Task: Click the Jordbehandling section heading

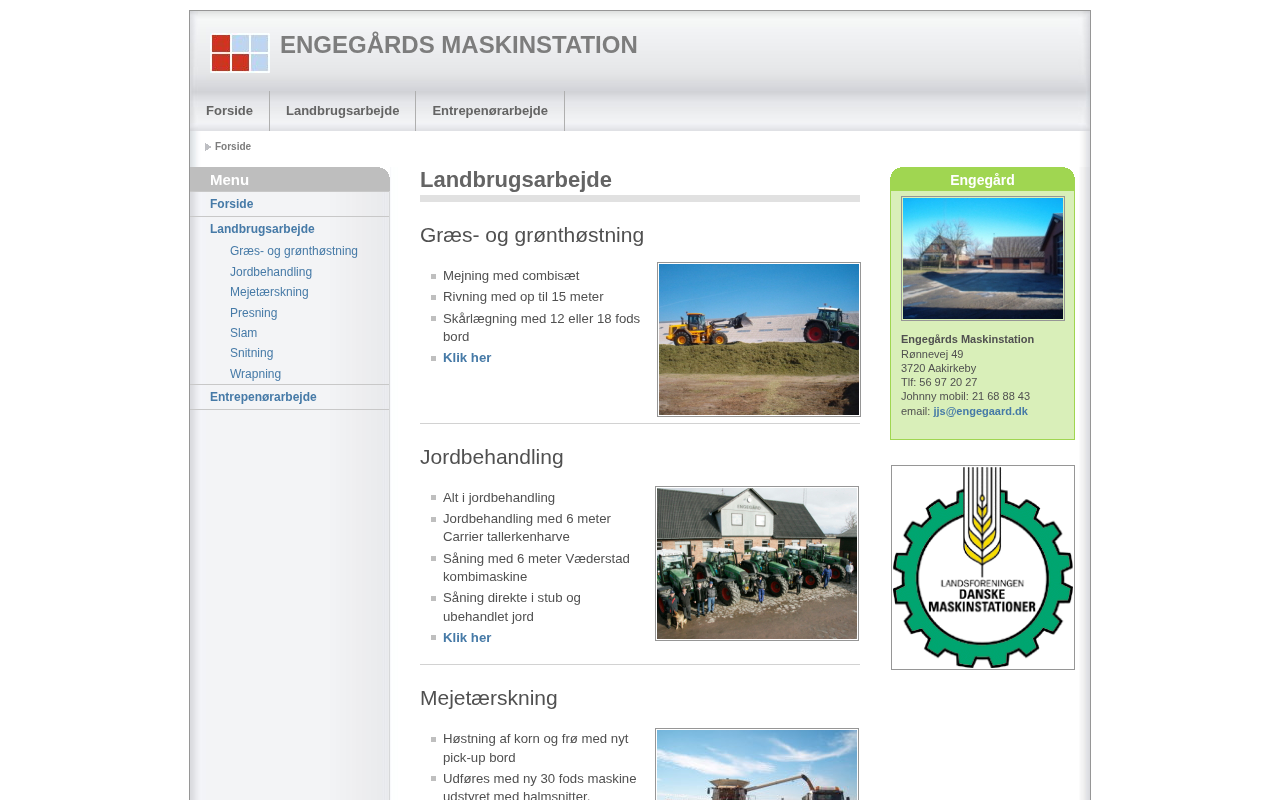Action: point(492,457)
